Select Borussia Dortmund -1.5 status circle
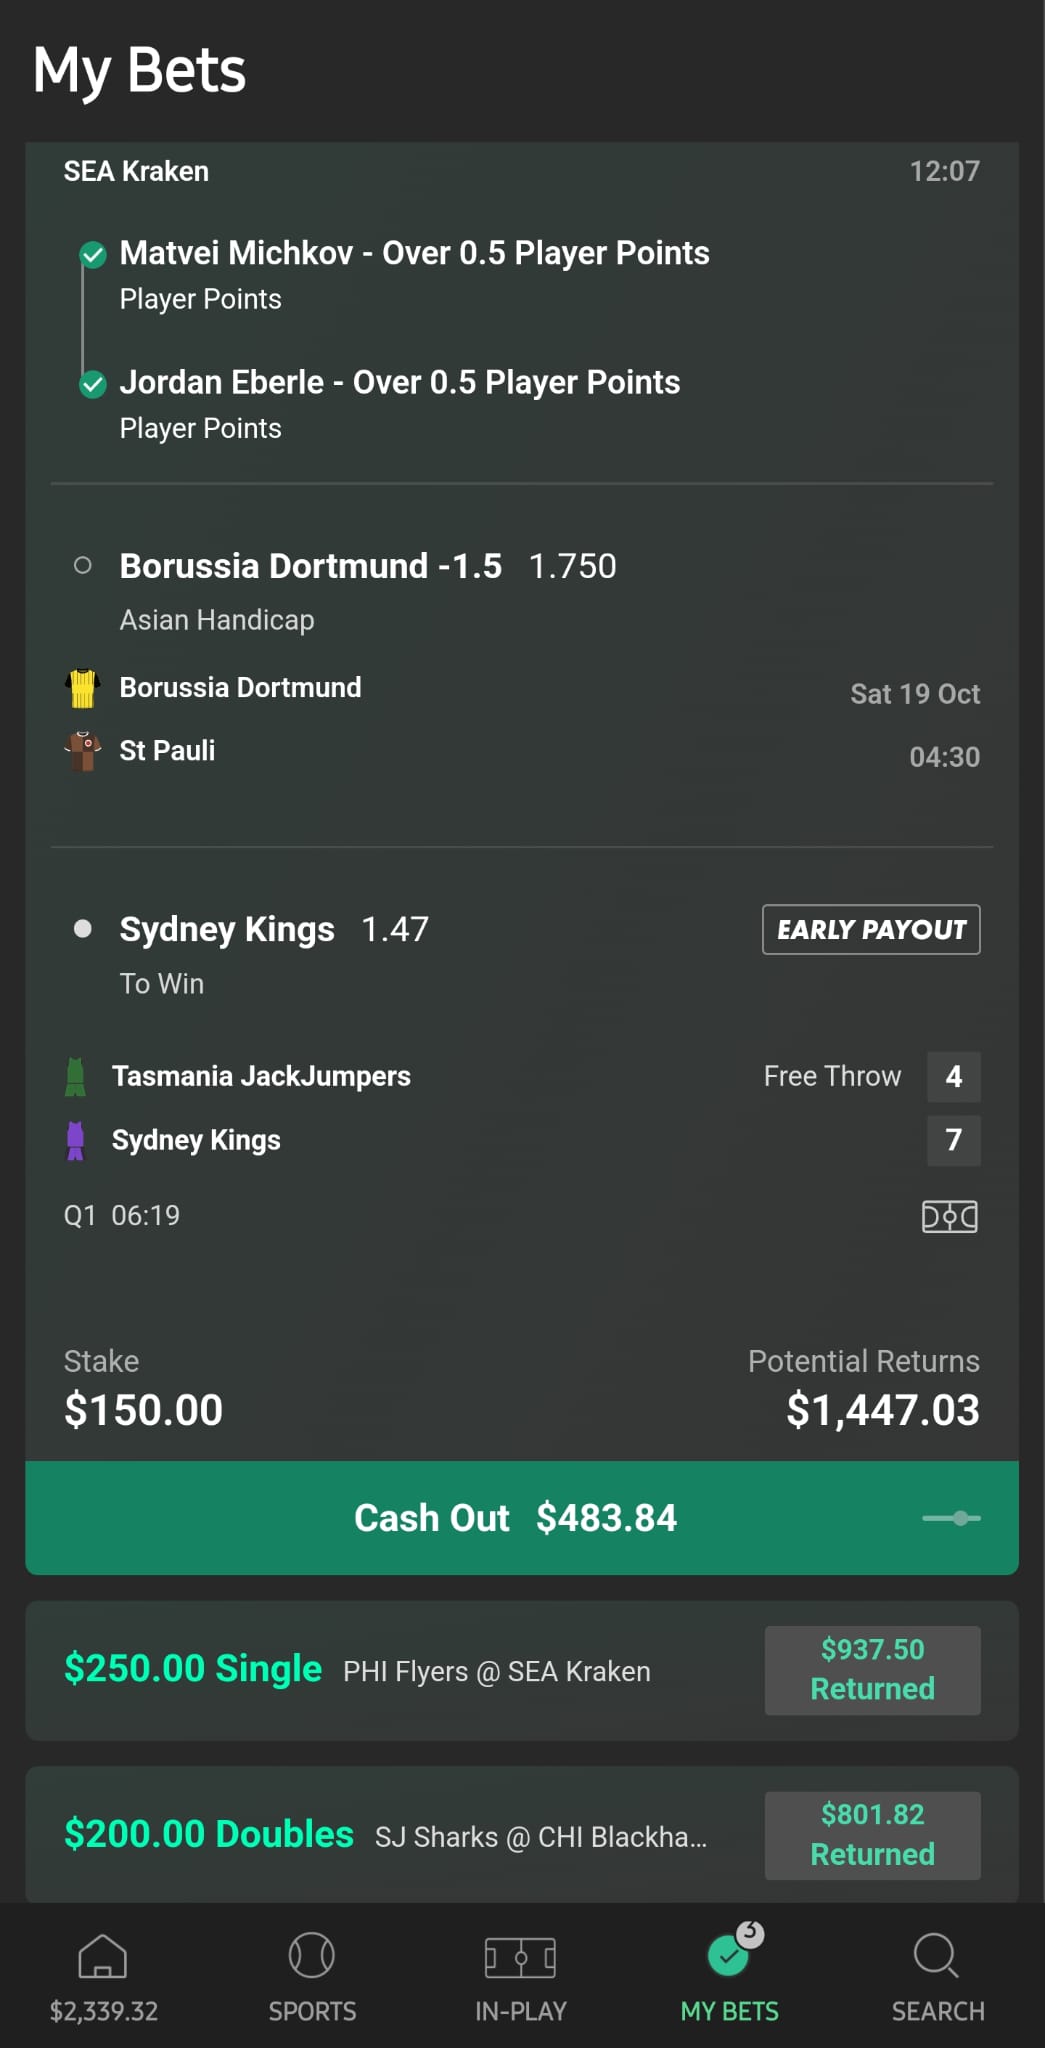 (83, 566)
